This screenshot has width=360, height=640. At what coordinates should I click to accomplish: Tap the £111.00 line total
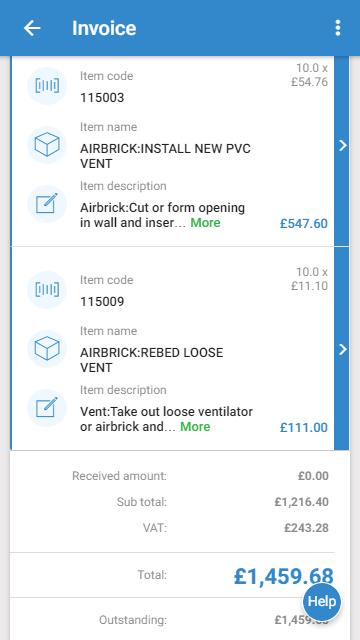coord(304,428)
